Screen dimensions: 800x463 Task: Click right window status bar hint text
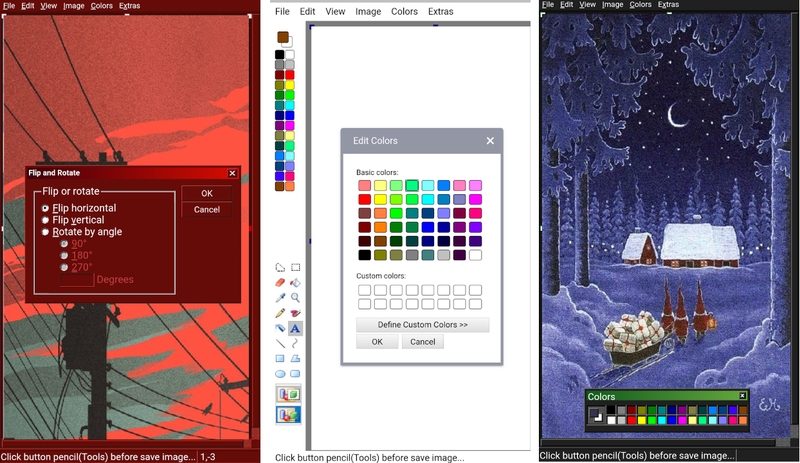637,455
